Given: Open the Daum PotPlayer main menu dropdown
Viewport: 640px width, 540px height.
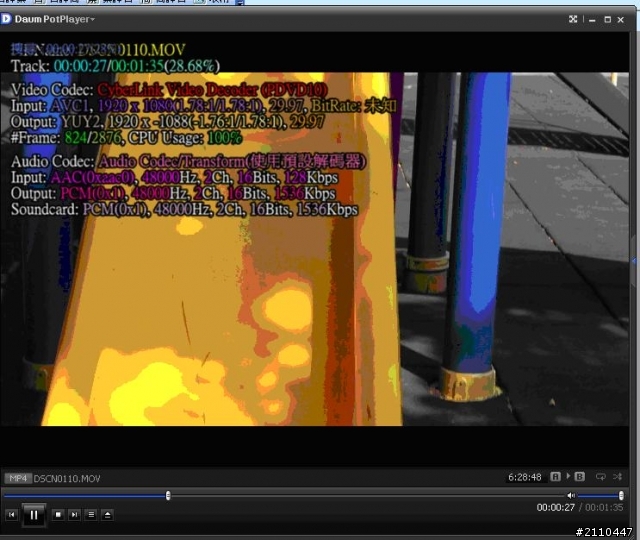Looking at the screenshot, I should (x=55, y=19).
